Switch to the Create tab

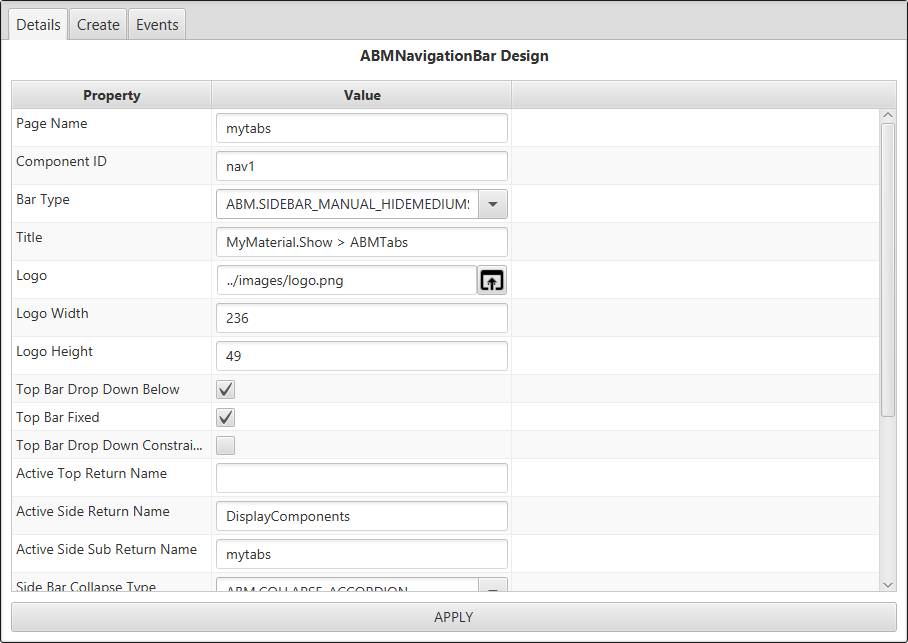98,25
